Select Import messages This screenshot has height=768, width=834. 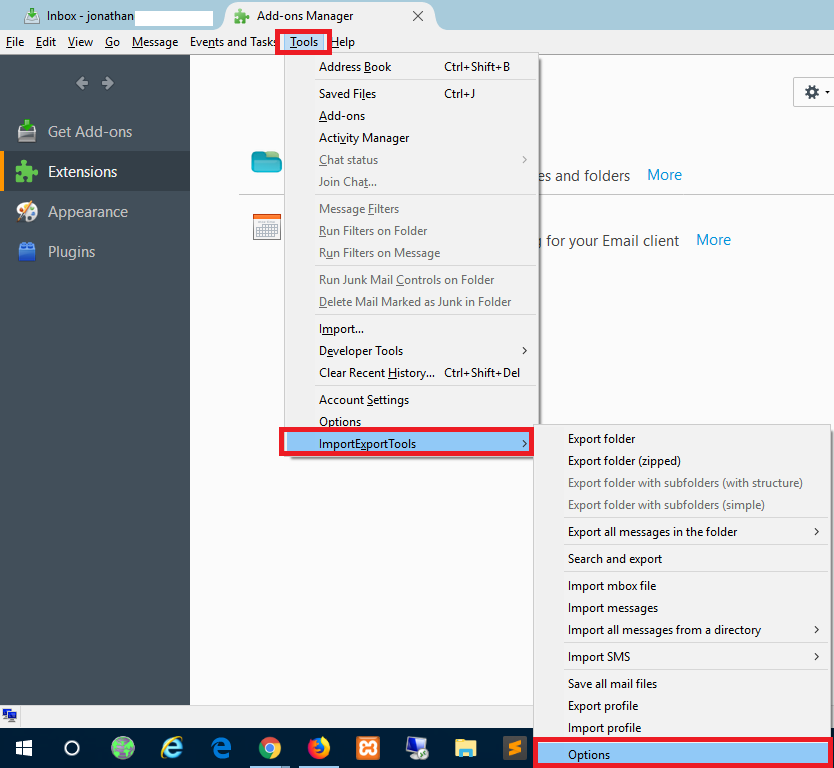click(682, 607)
